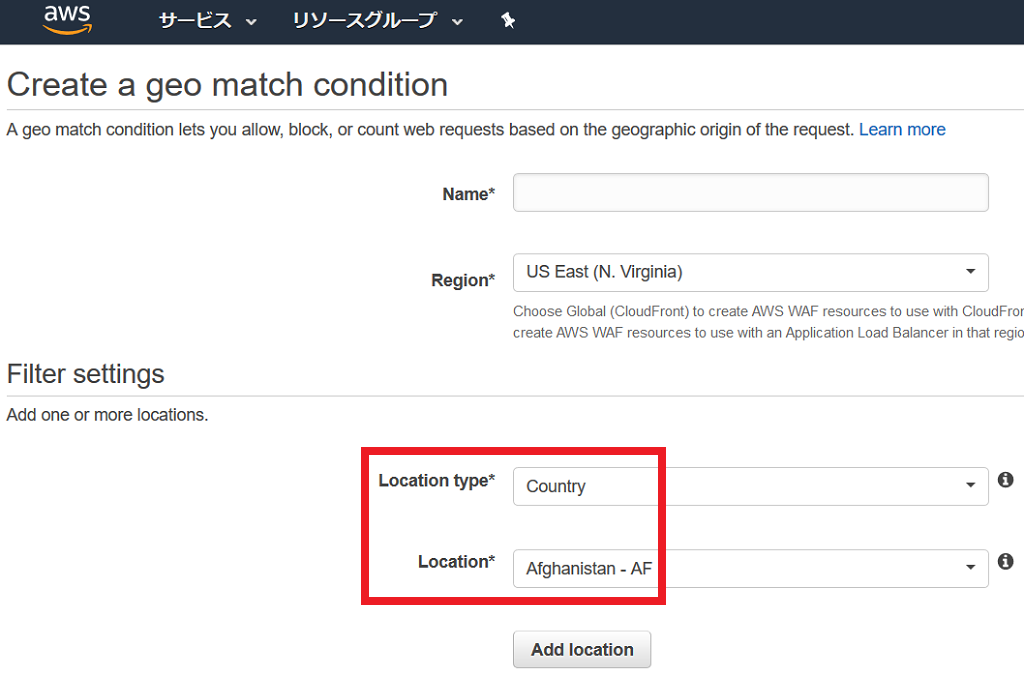Click the Add location button
1024x676 pixels.
tap(582, 650)
